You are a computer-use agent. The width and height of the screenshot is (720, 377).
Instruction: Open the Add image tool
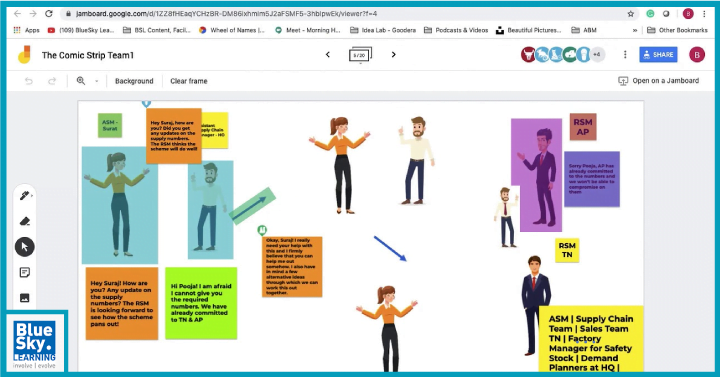25,298
